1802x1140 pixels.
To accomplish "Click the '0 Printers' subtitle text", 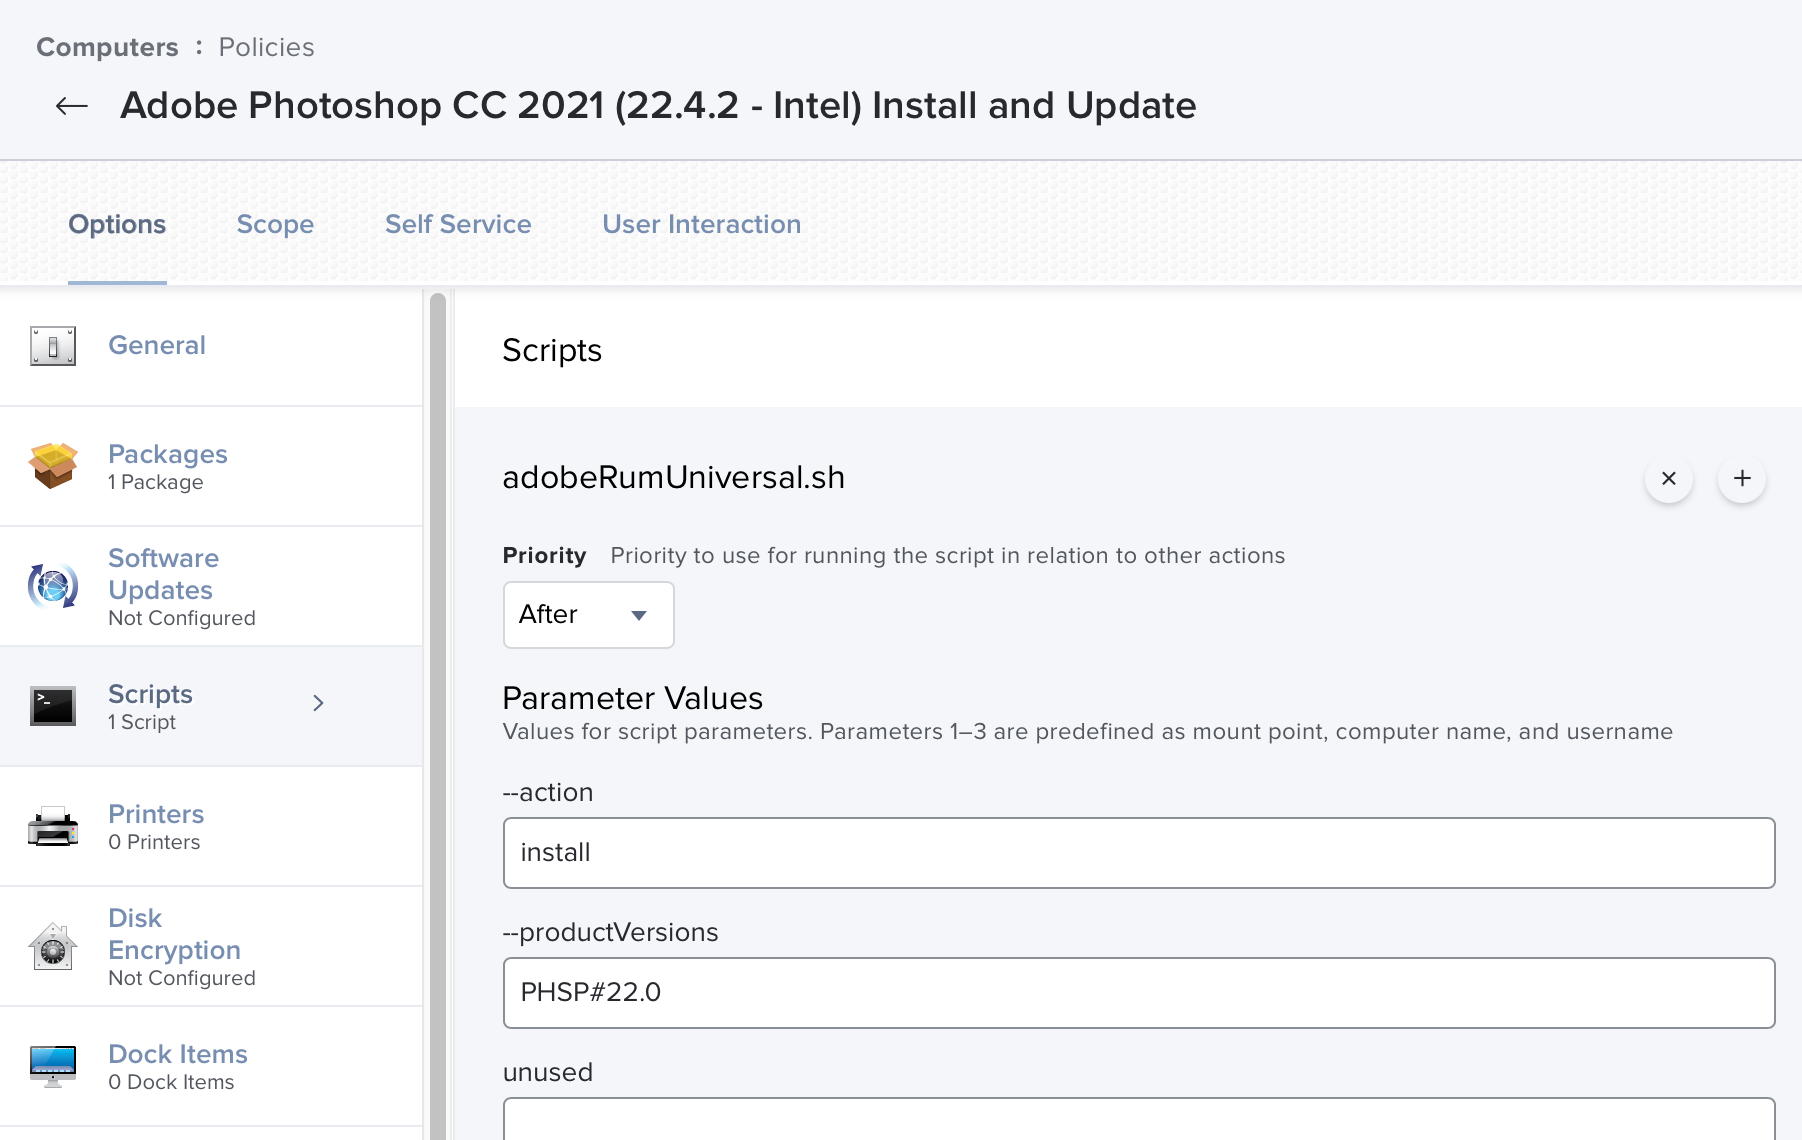I will click(154, 842).
